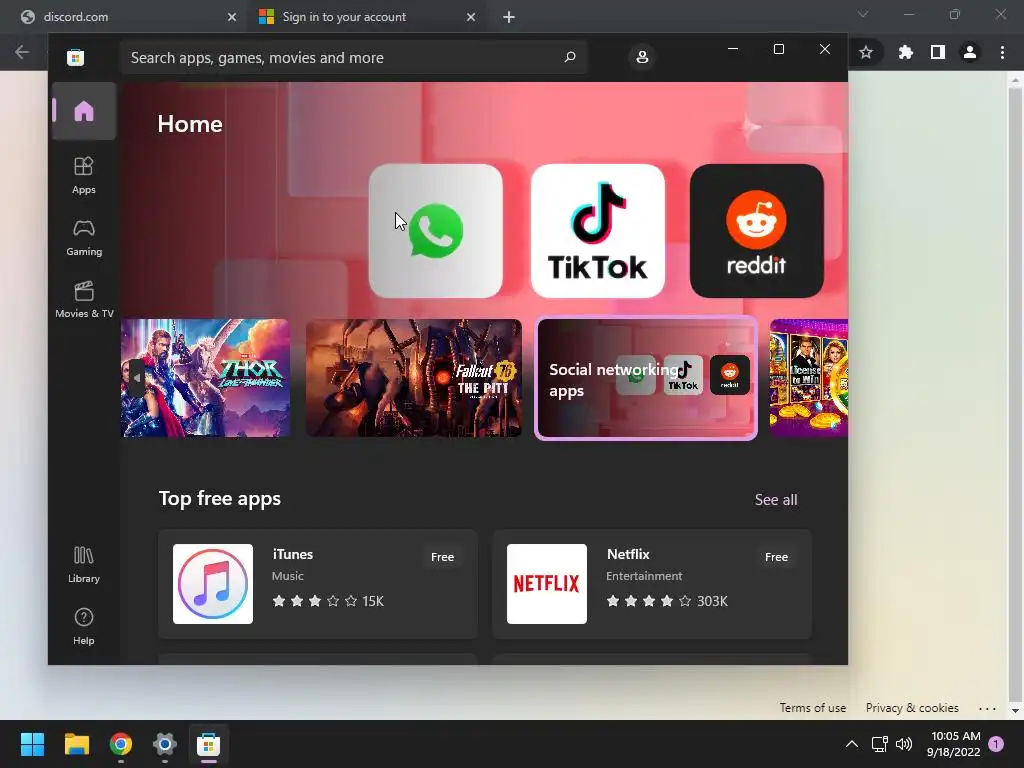The height and width of the screenshot is (768, 1024).
Task: Click the search magnifier icon in Store
Action: point(569,57)
